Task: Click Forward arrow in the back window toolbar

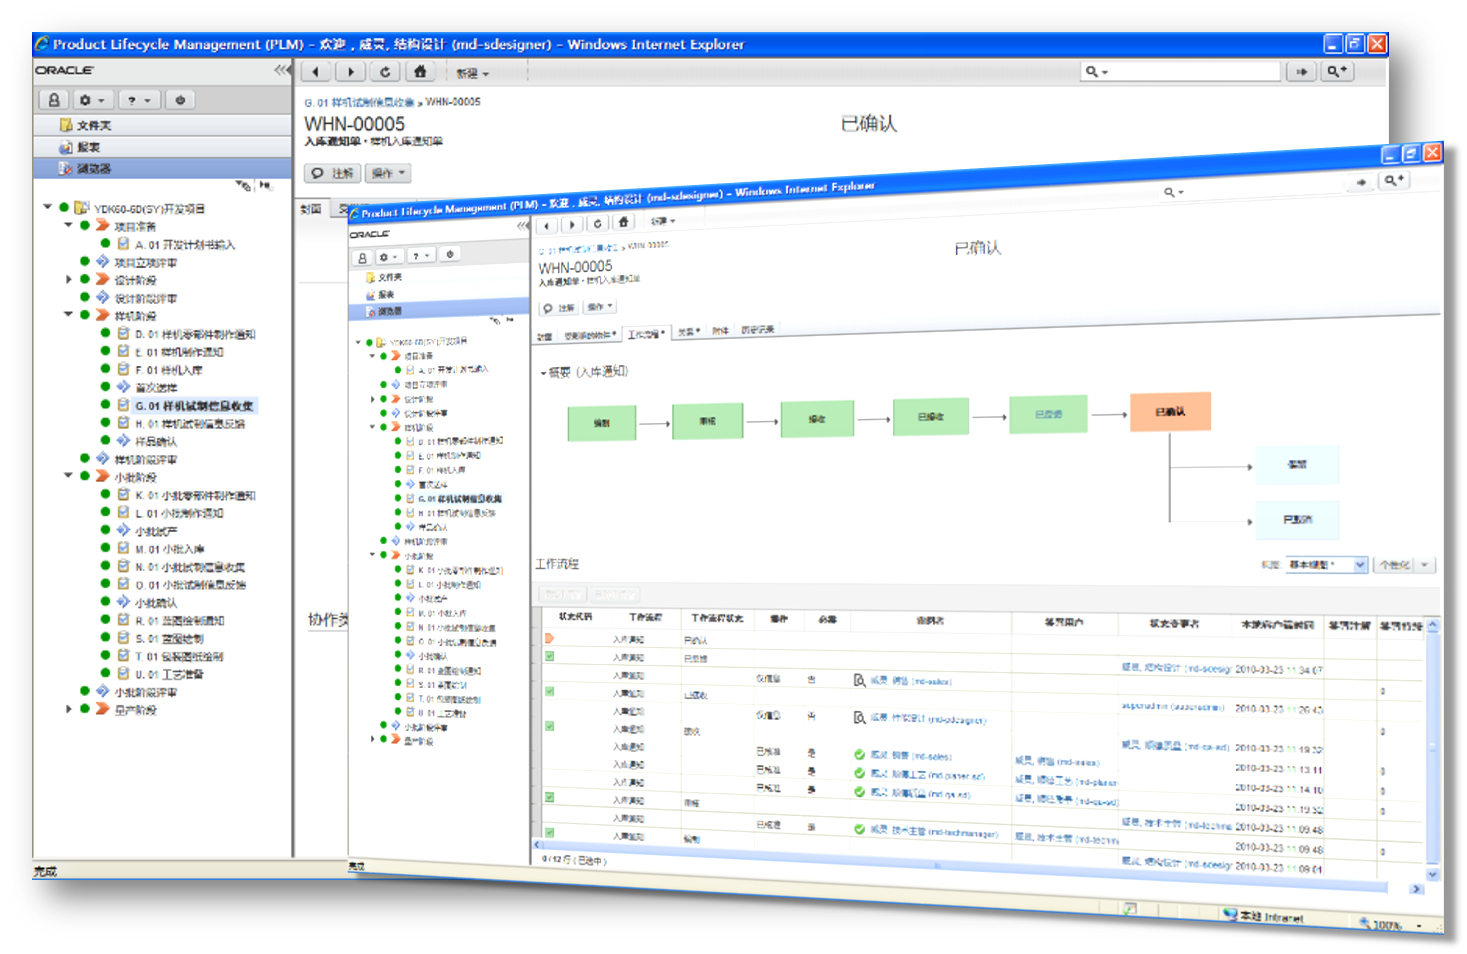Action: (351, 72)
